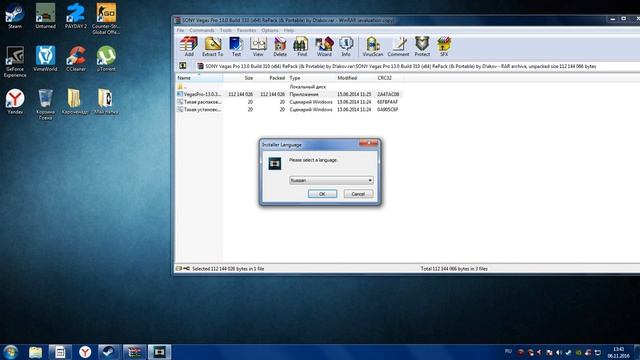Select the Yandex desktop icon
The image size is (640, 360).
(15, 102)
